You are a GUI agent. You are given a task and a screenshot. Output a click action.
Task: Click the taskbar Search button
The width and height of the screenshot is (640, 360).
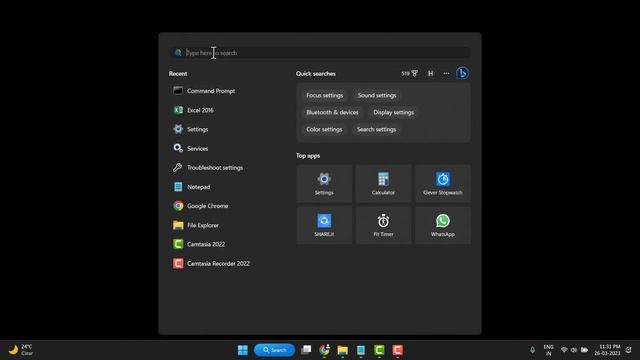click(274, 350)
